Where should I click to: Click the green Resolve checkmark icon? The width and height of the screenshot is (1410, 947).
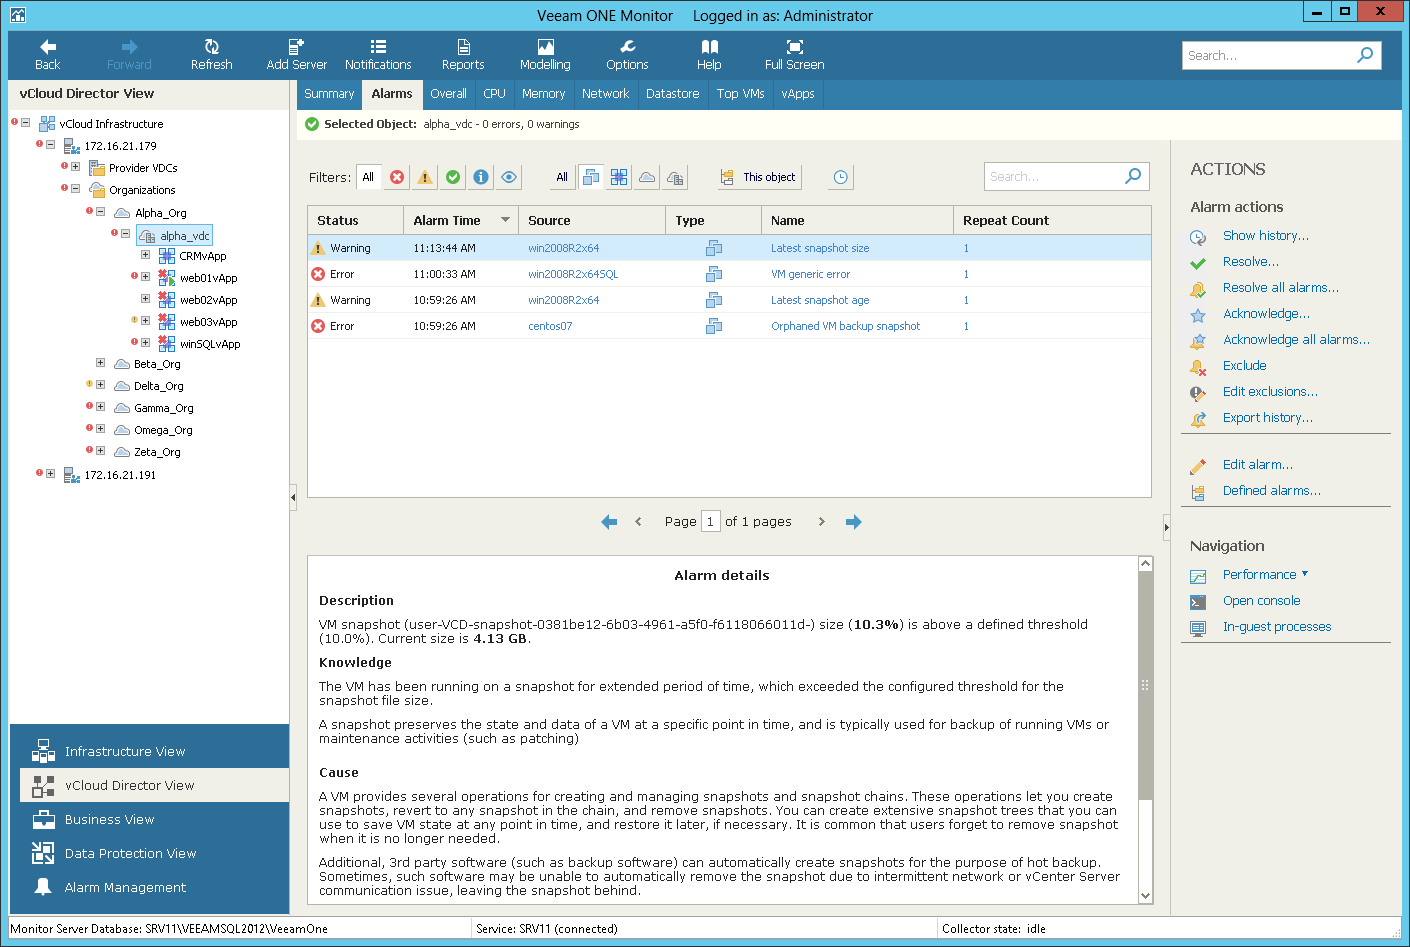[1198, 262]
